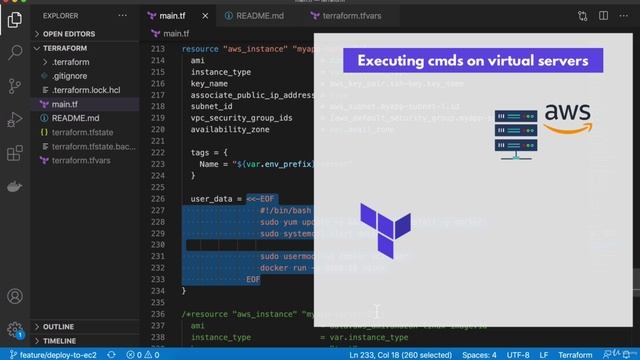Close the main.tf tab
The width and height of the screenshot is (640, 360).
pyautogui.click(x=205, y=16)
